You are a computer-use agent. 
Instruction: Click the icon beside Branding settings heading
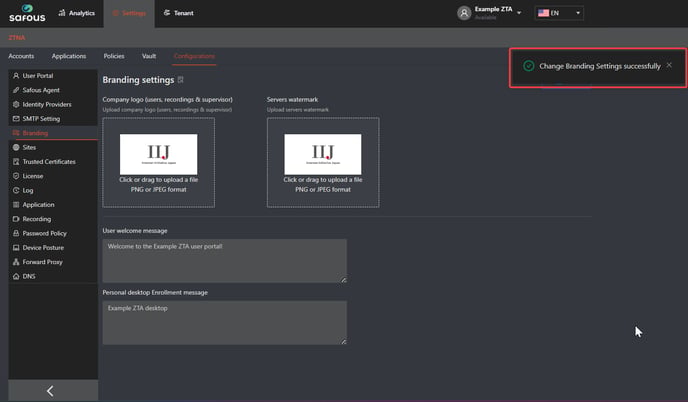click(180, 80)
